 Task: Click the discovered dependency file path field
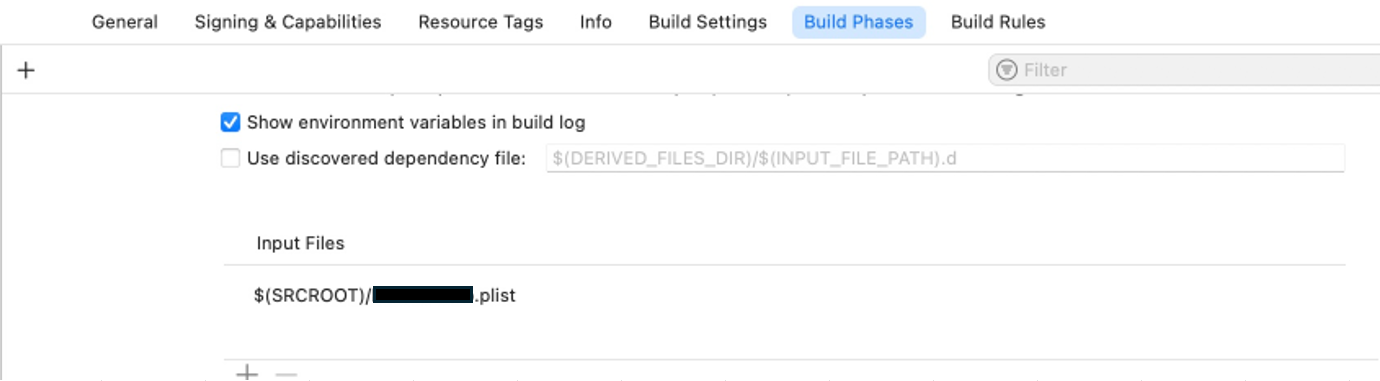[945, 158]
